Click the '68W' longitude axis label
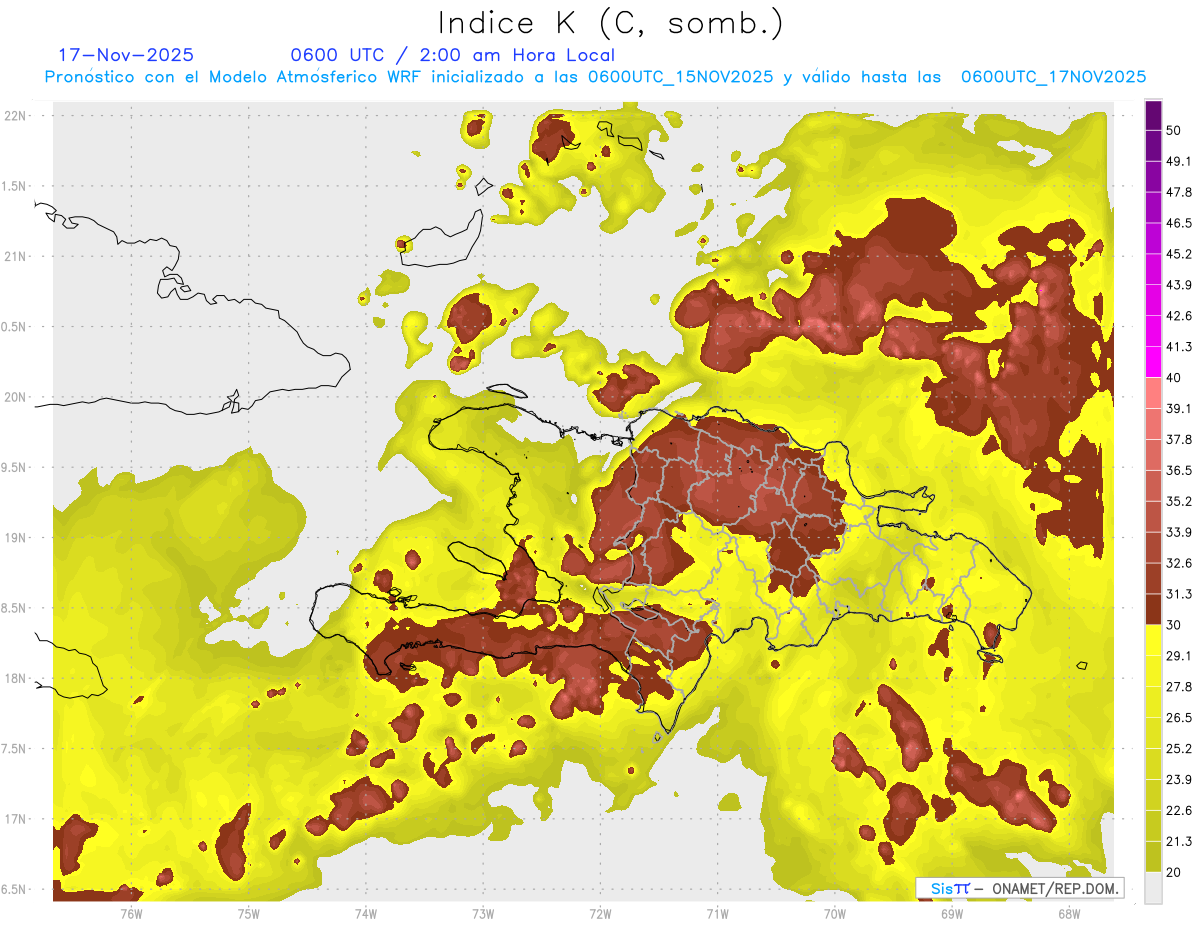 [1068, 914]
